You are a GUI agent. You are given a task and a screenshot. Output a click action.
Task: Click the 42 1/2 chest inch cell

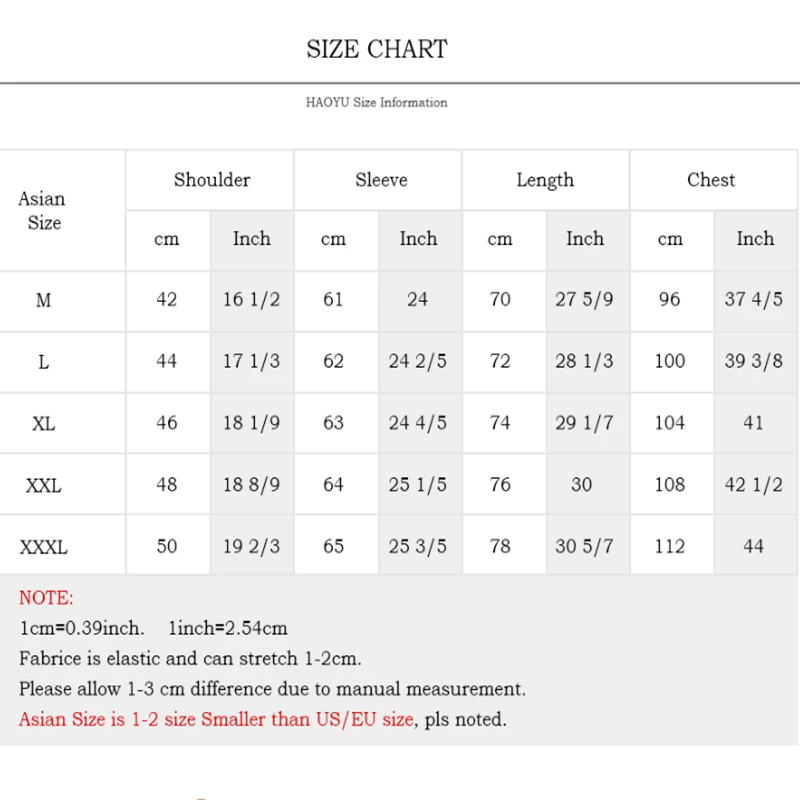(x=754, y=485)
